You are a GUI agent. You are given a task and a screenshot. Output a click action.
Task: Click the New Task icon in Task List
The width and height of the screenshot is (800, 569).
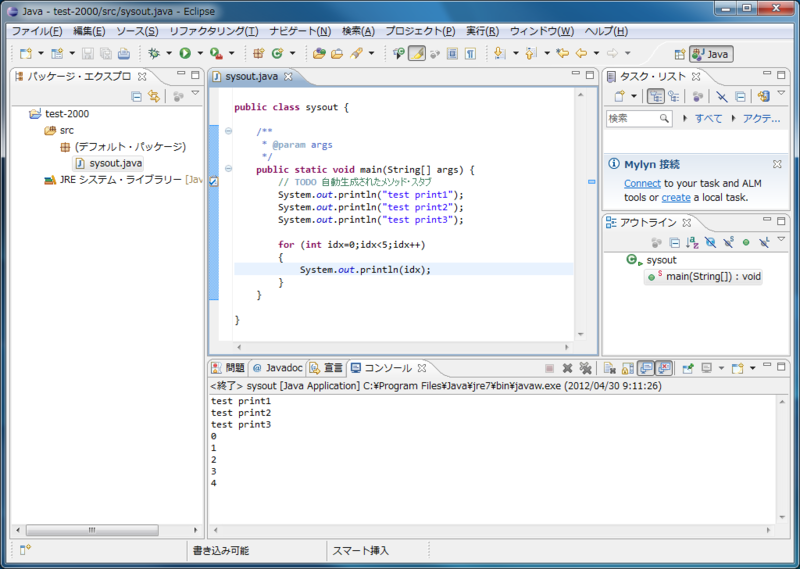click(x=619, y=96)
